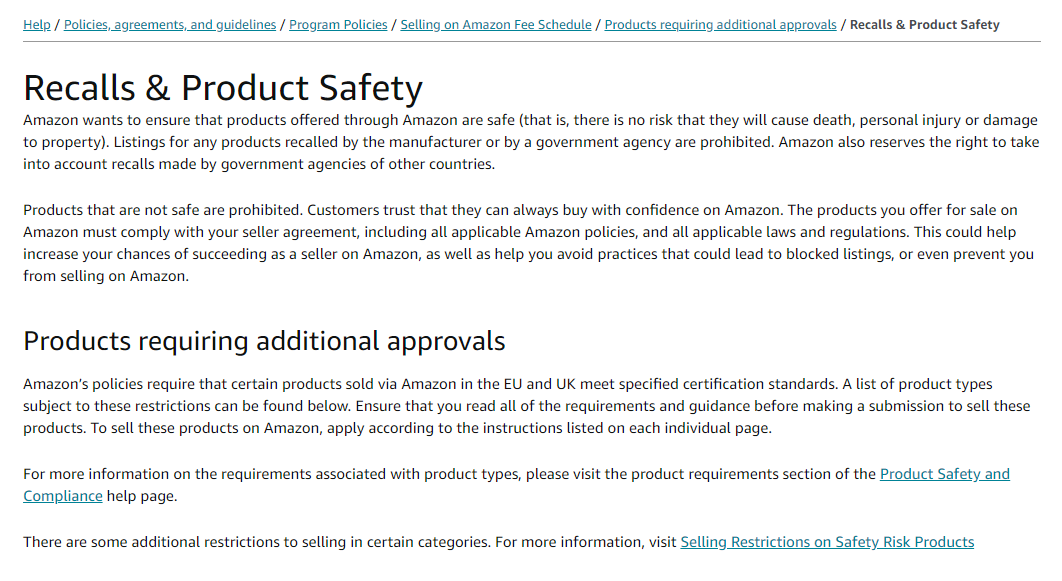1062x581 pixels.
Task: Visit Selling Restrictions on Safety Risk Products link
Action: [x=827, y=542]
